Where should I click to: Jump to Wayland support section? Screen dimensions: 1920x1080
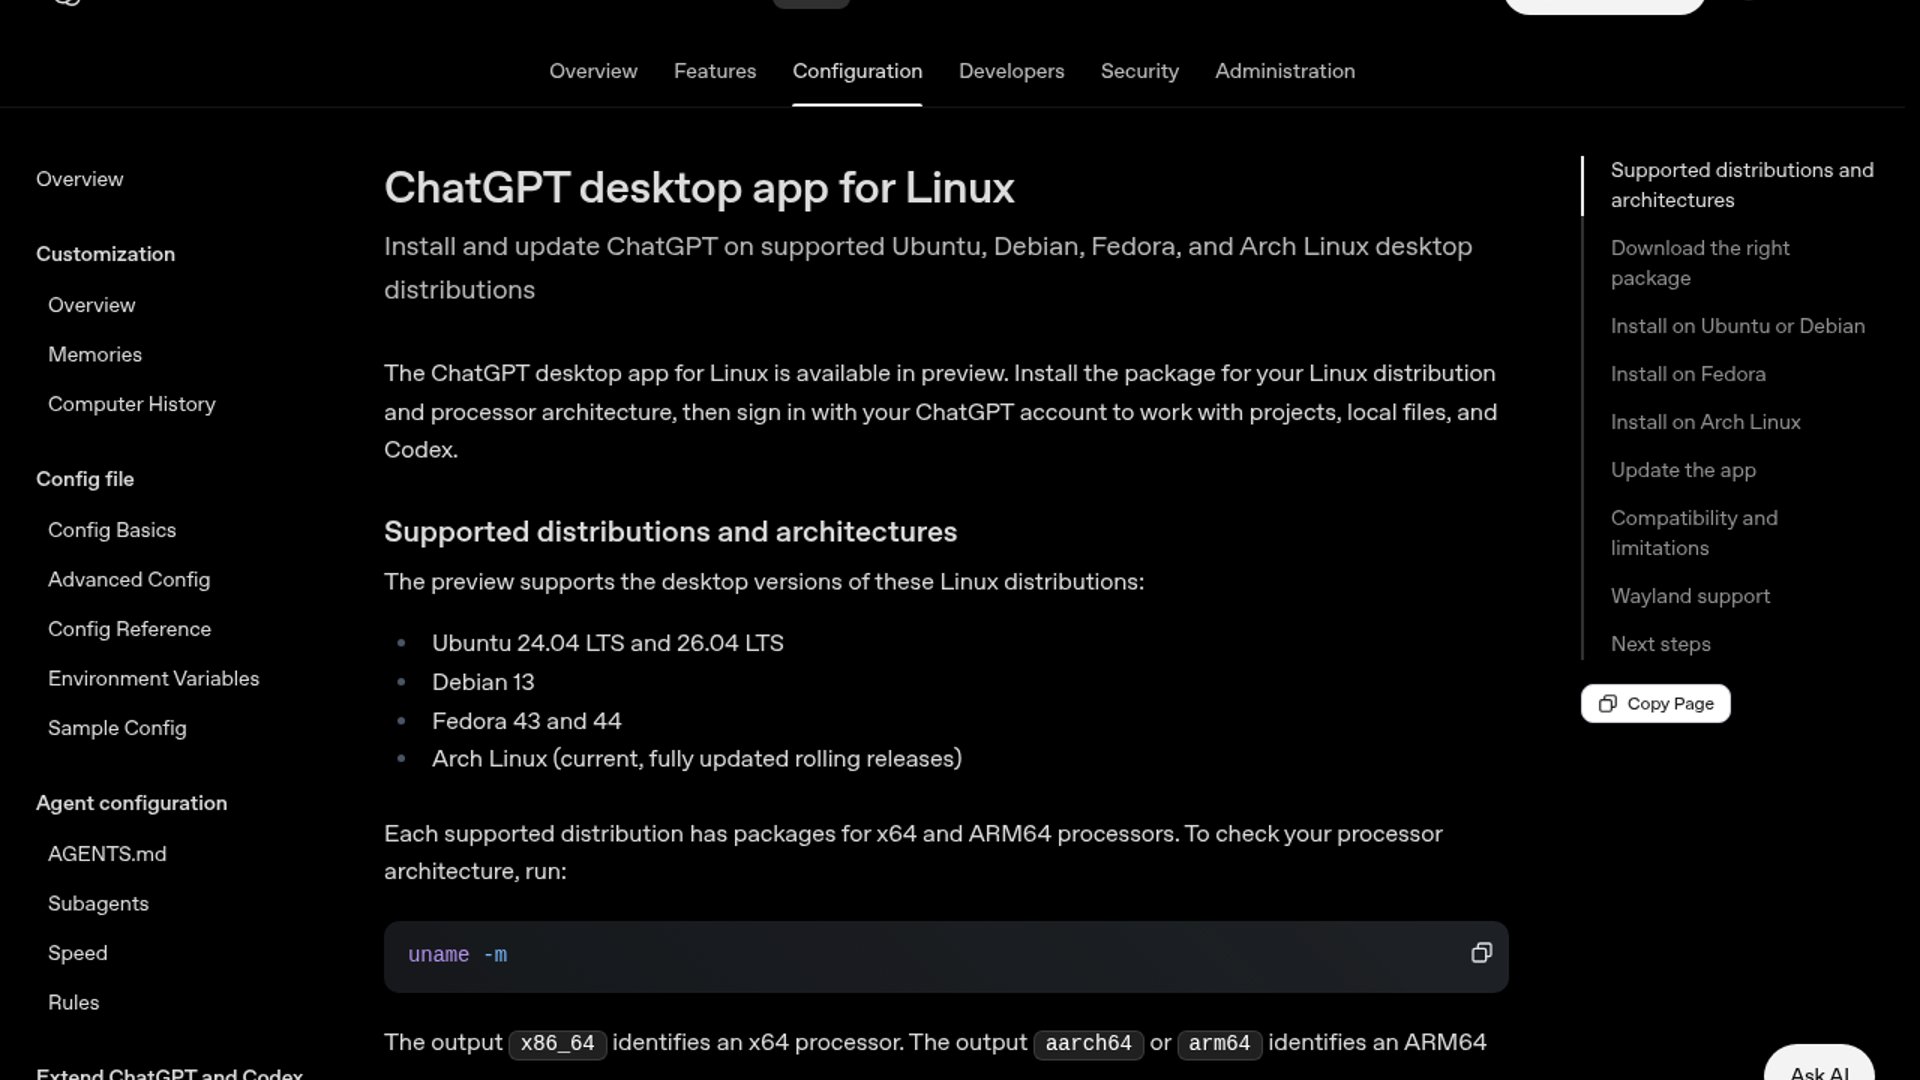coord(1690,596)
